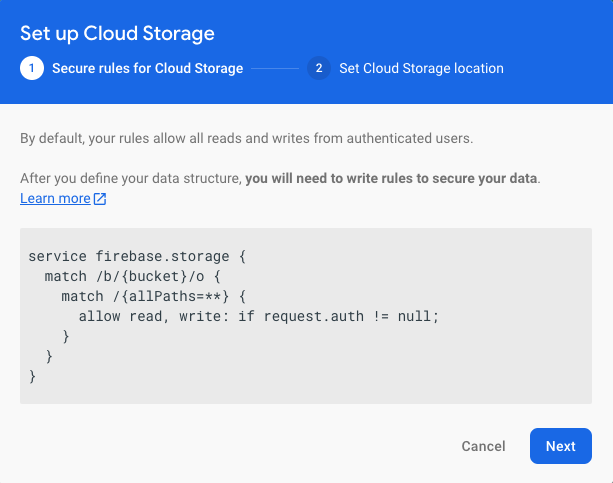Screen dimensions: 613x483
Task: Click the allow read, write rule line
Action: point(258,317)
